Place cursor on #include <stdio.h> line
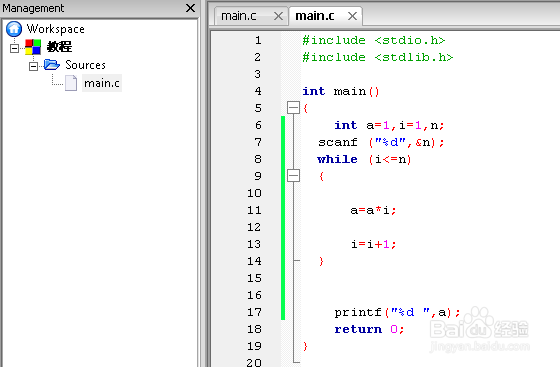This screenshot has width=560, height=367. [374, 40]
